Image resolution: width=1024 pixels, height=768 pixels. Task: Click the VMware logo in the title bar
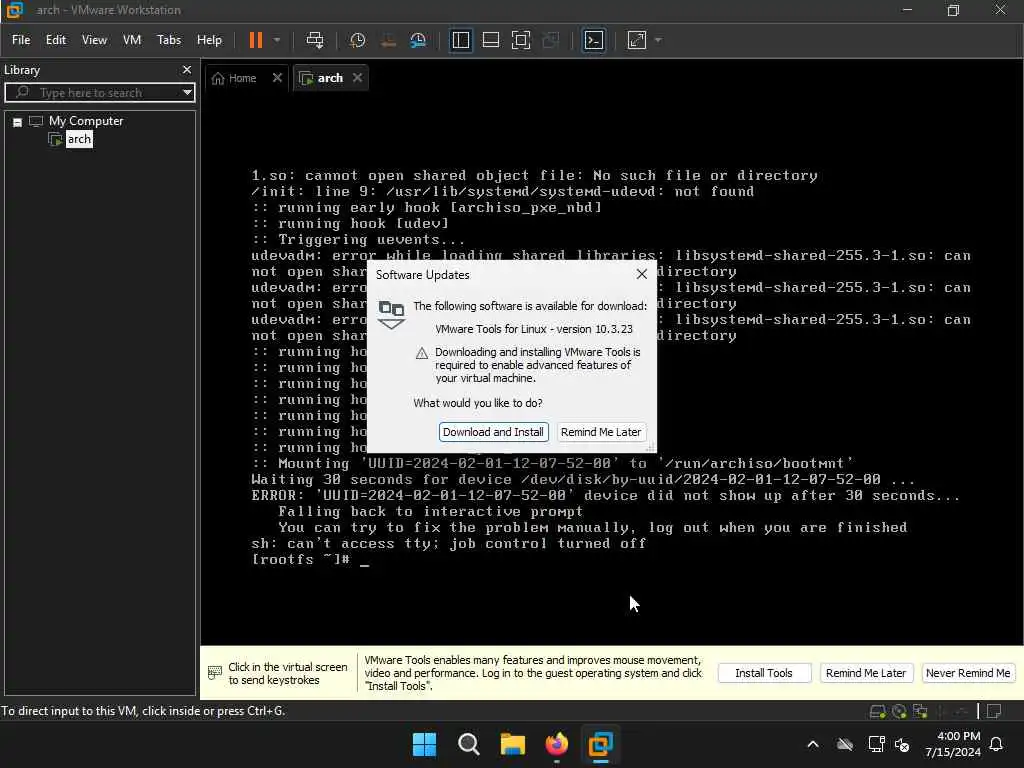click(14, 10)
